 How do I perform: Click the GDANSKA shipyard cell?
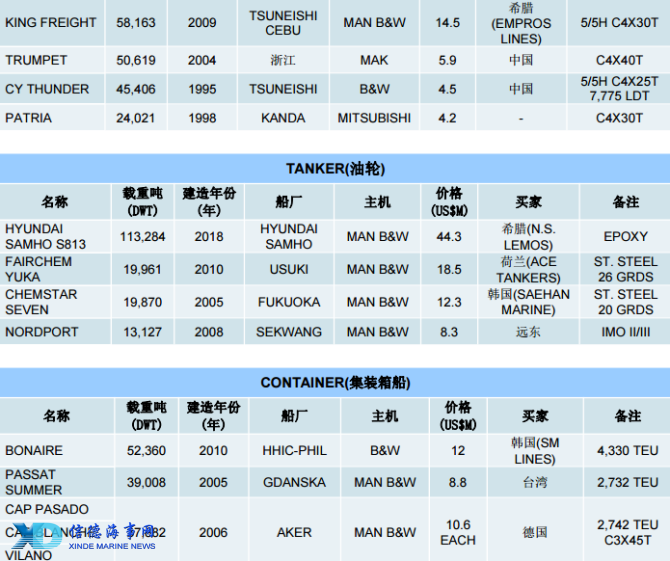[294, 482]
